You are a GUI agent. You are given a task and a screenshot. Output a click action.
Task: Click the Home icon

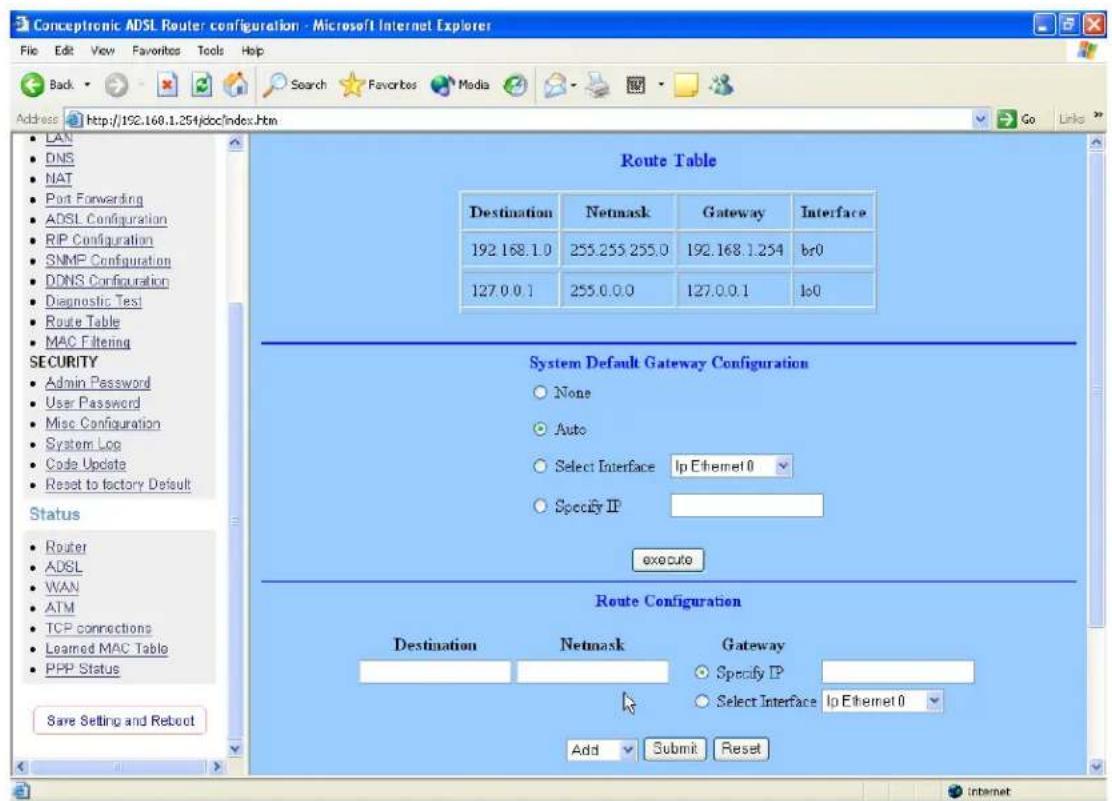coord(235,84)
